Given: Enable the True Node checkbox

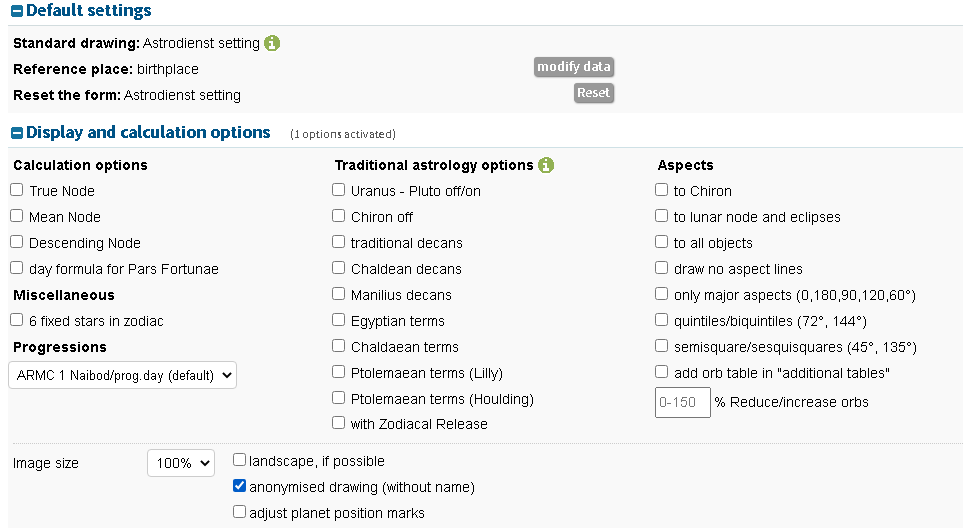Looking at the screenshot, I should pyautogui.click(x=17, y=191).
